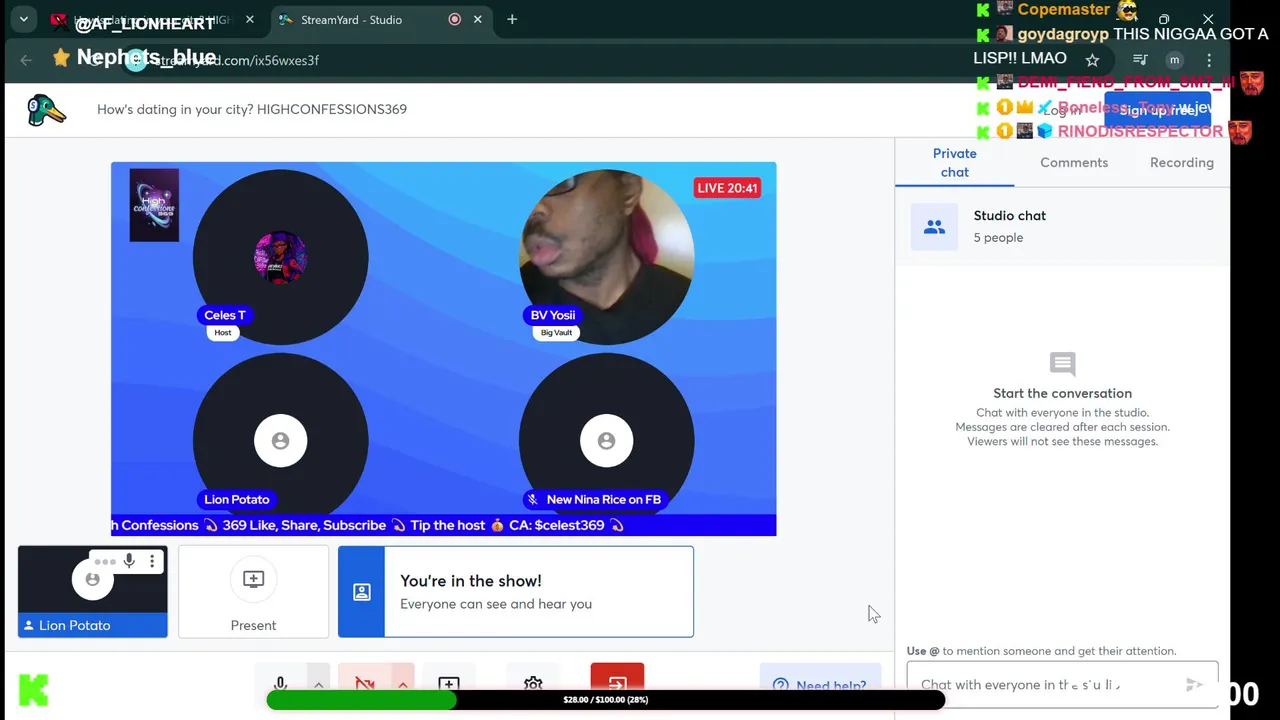Screen dimensions: 1280x720
Task: Click the green donation goal progress bar
Action: 605,700
